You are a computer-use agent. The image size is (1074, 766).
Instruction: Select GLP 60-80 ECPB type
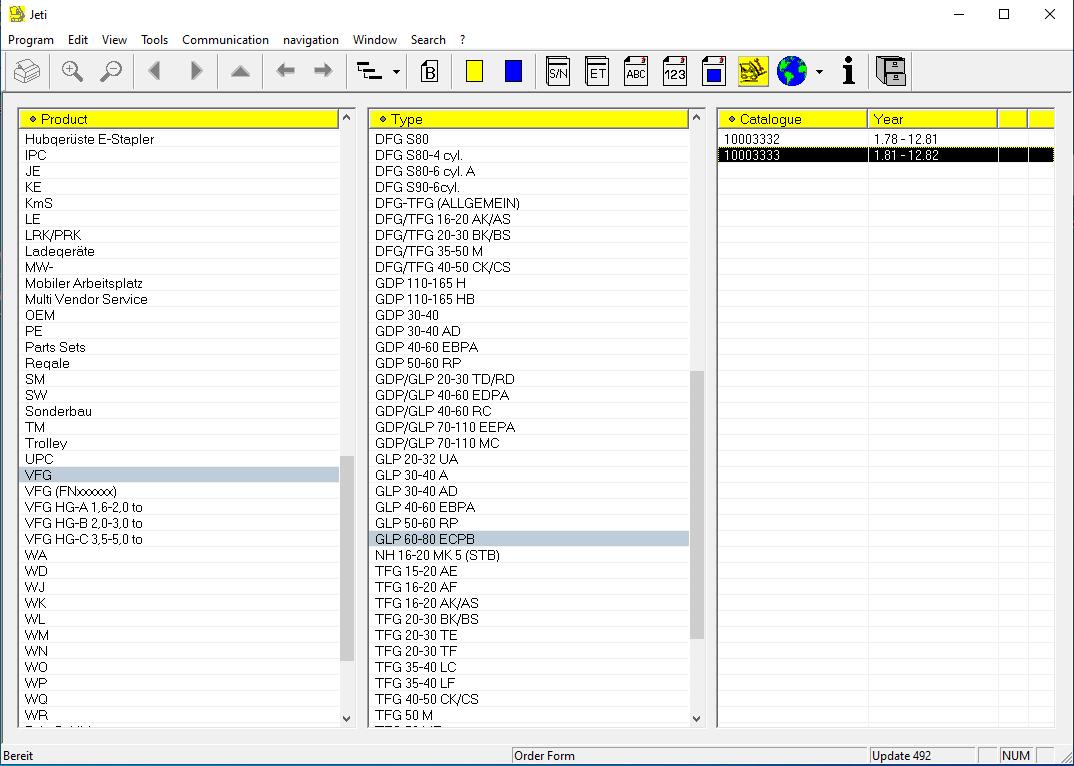529,539
